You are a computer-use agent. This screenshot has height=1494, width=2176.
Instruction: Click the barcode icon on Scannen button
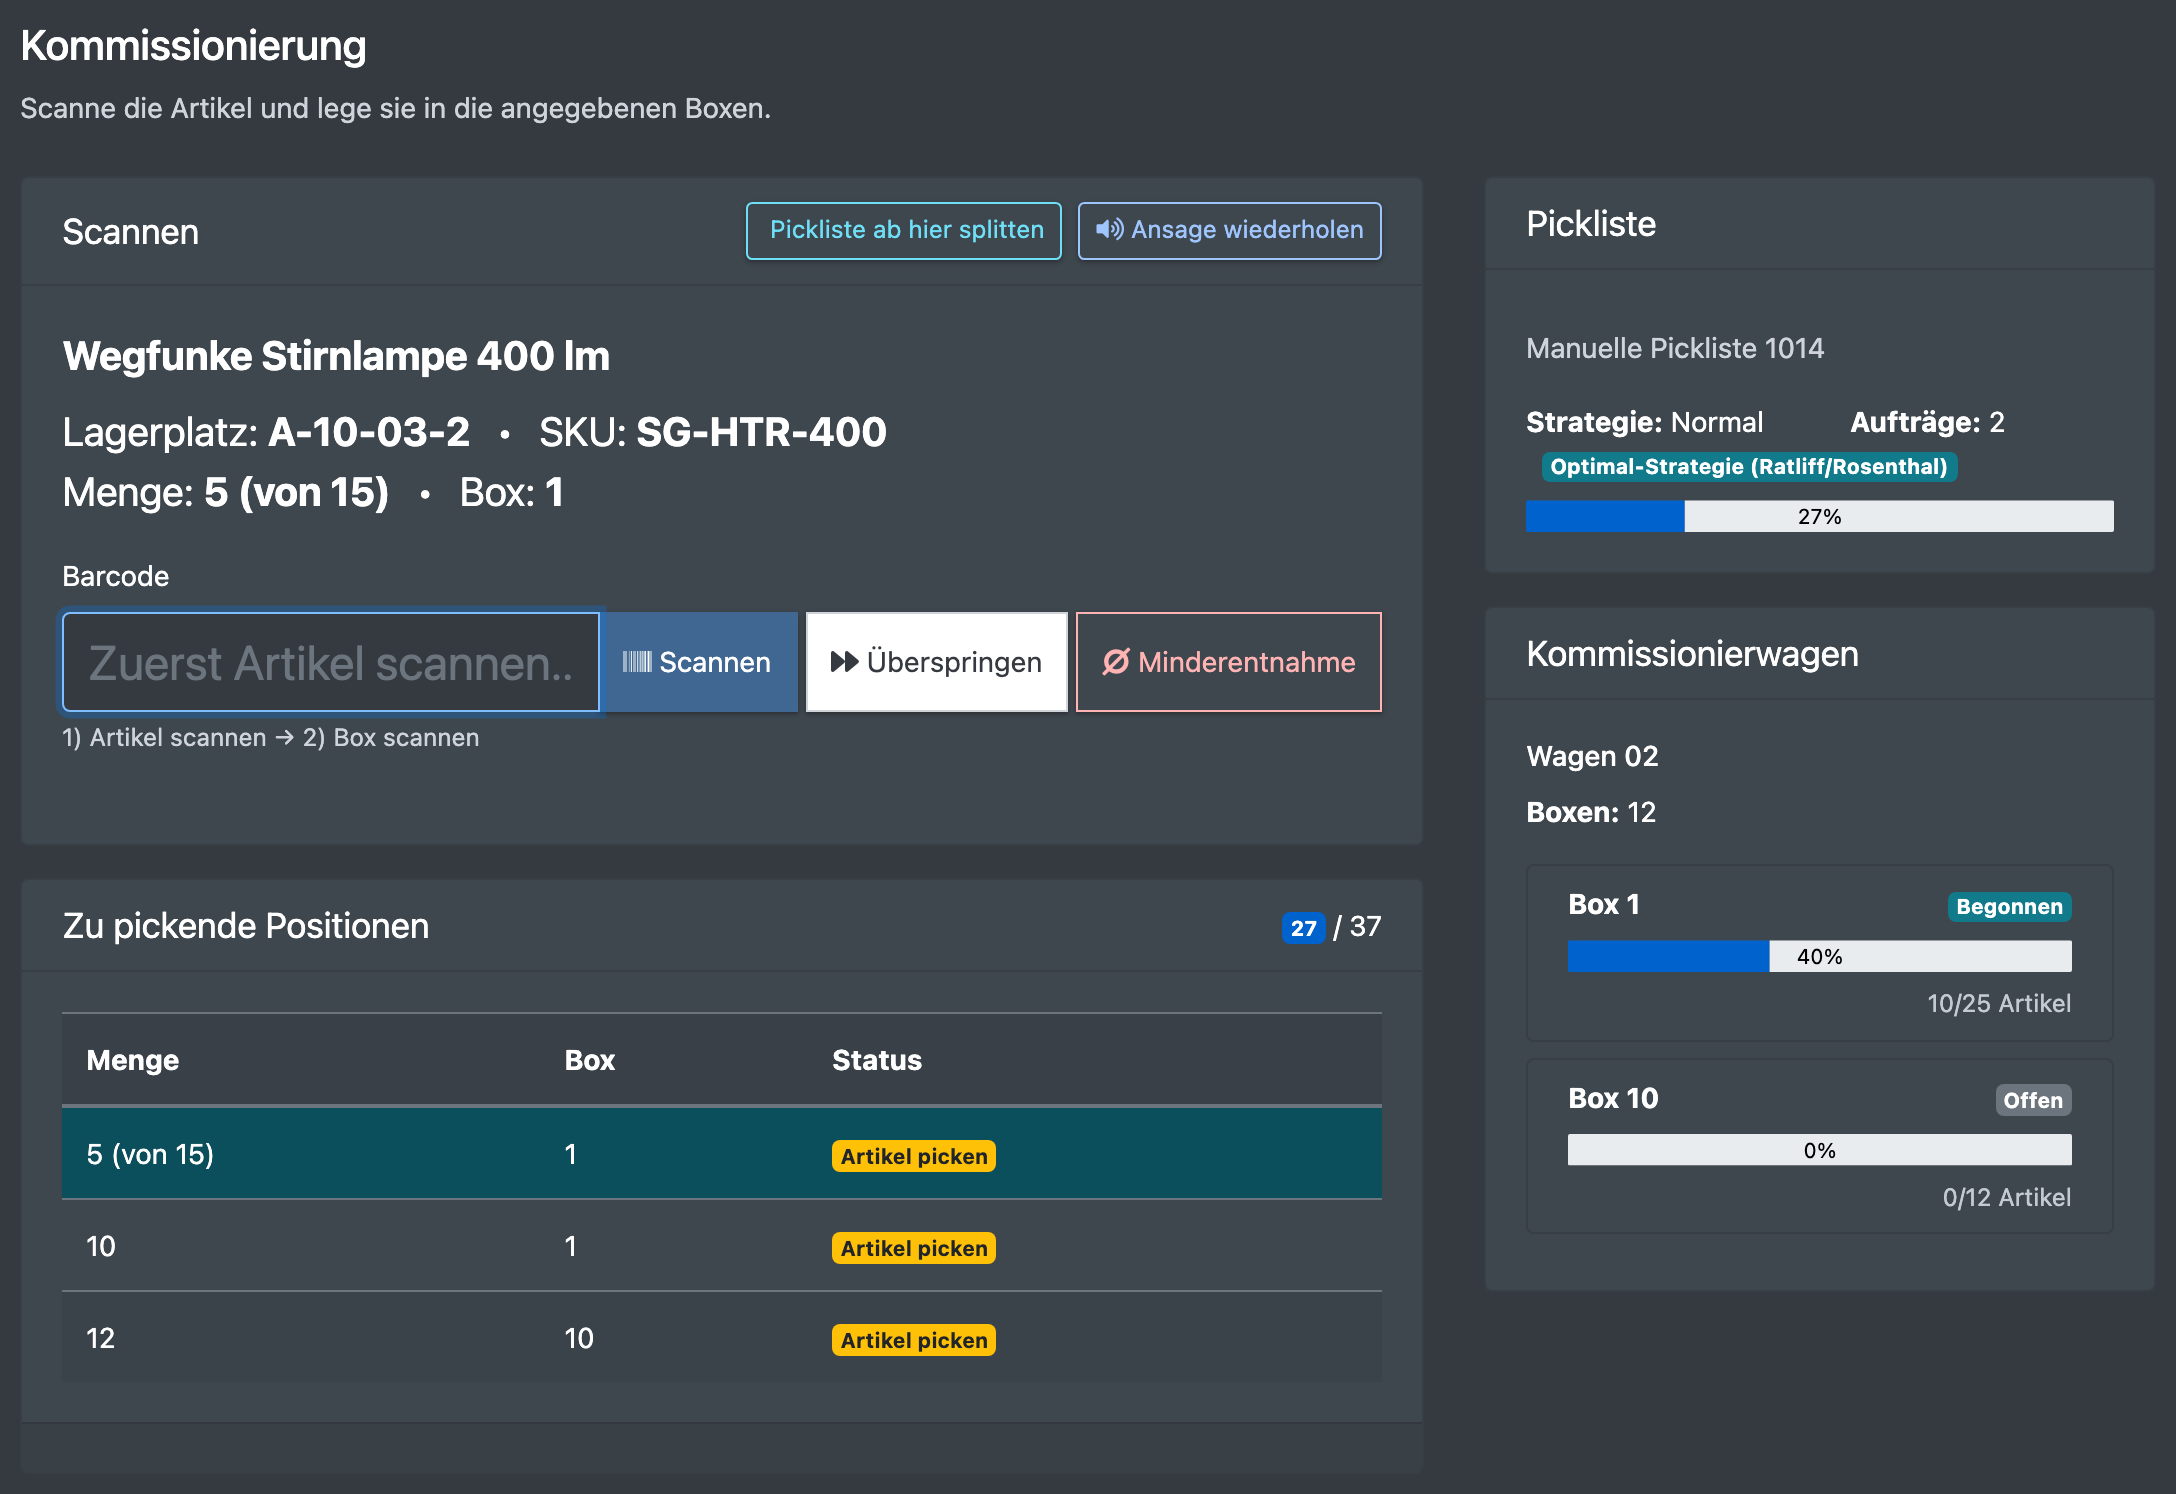pyautogui.click(x=637, y=662)
